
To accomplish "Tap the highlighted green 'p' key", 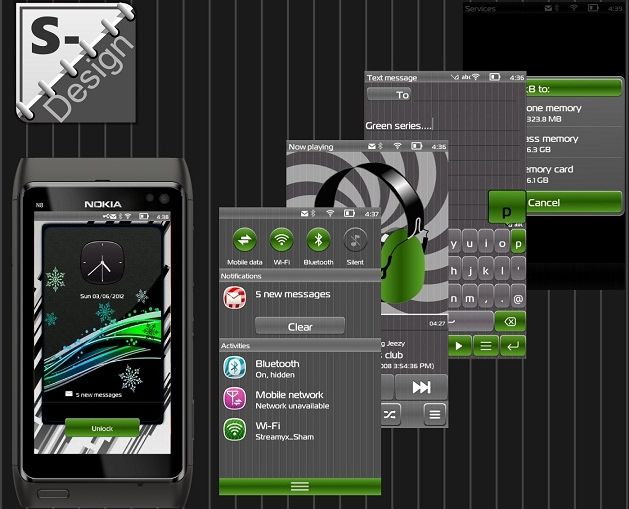I will coord(518,243).
